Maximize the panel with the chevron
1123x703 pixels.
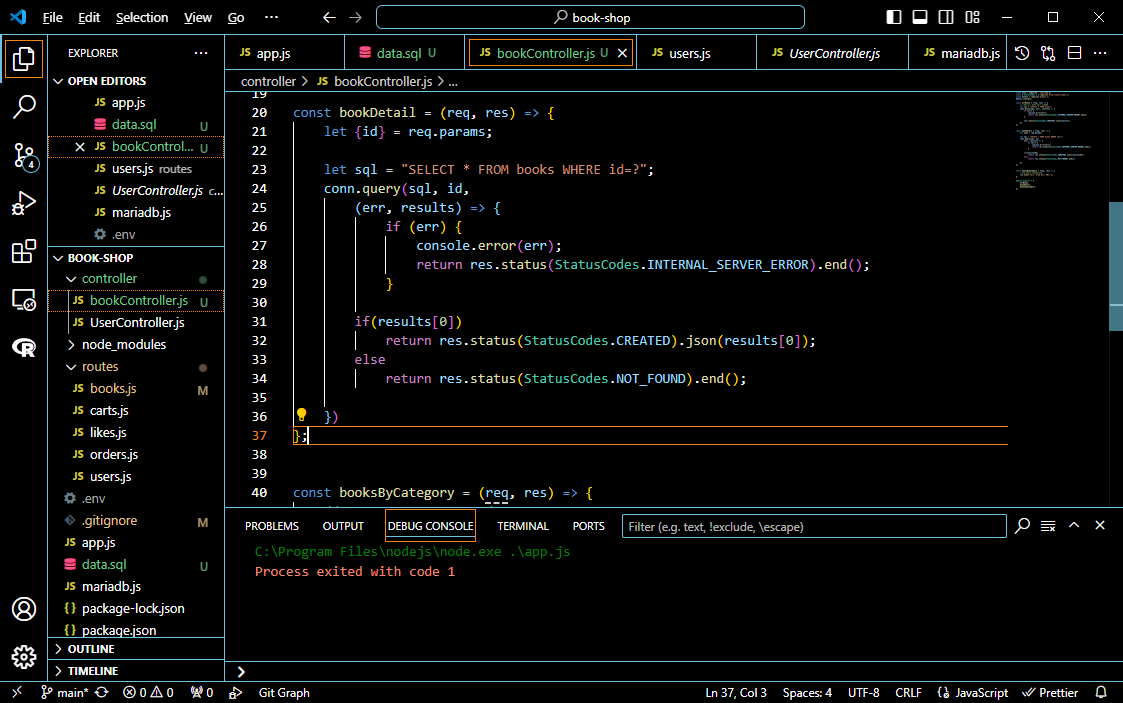tap(1074, 525)
